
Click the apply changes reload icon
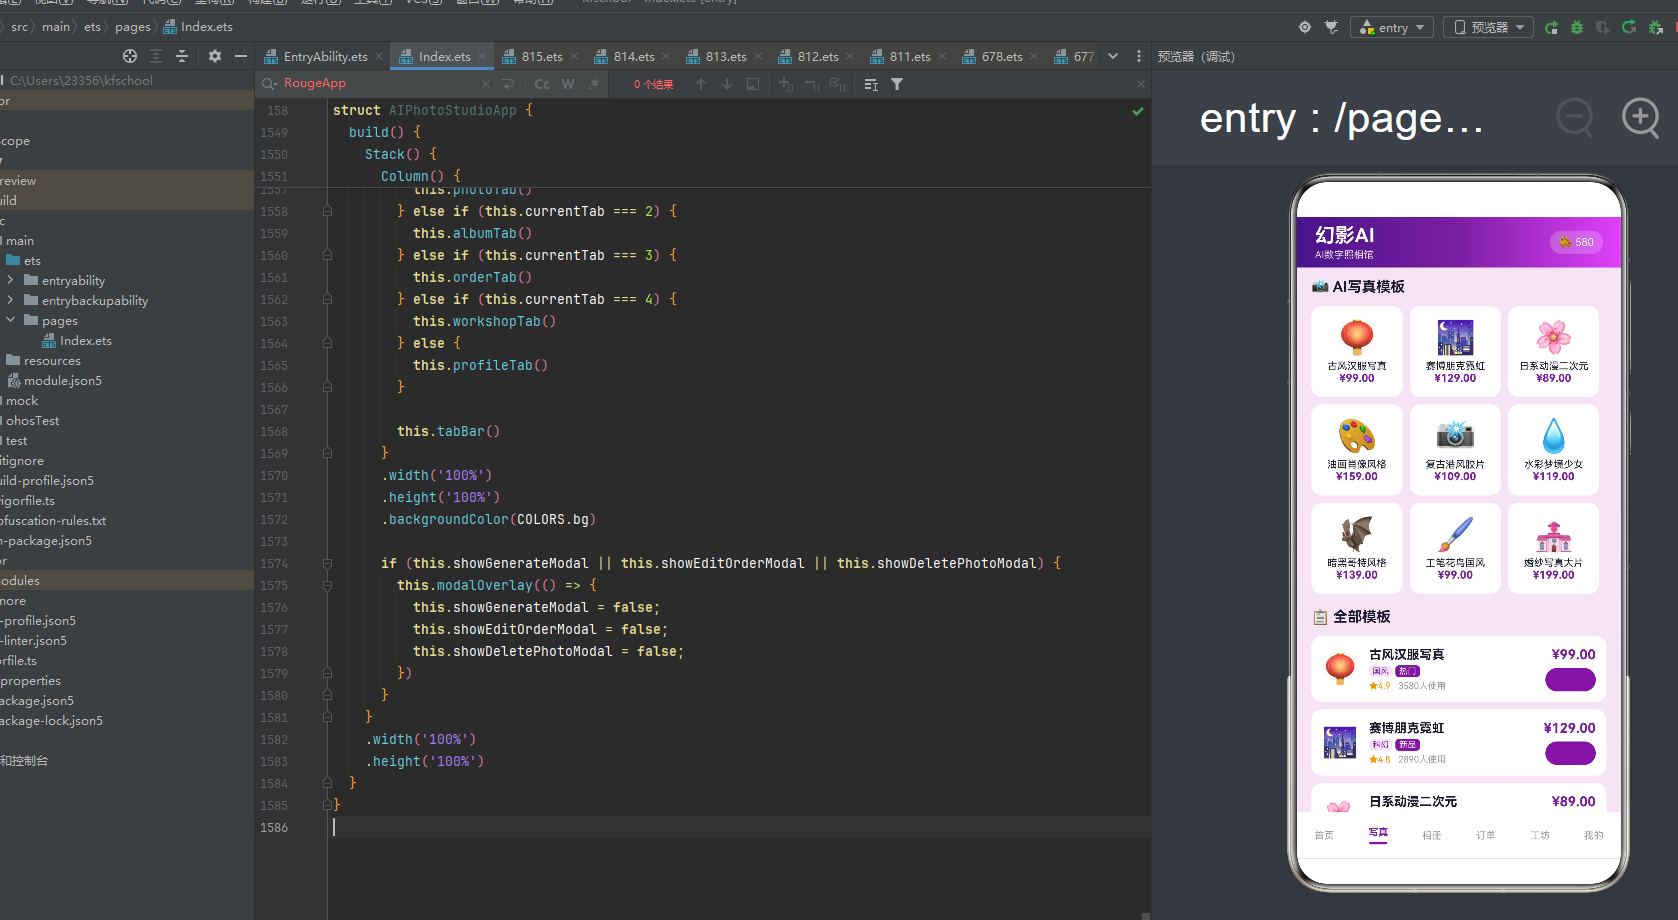click(x=1629, y=28)
